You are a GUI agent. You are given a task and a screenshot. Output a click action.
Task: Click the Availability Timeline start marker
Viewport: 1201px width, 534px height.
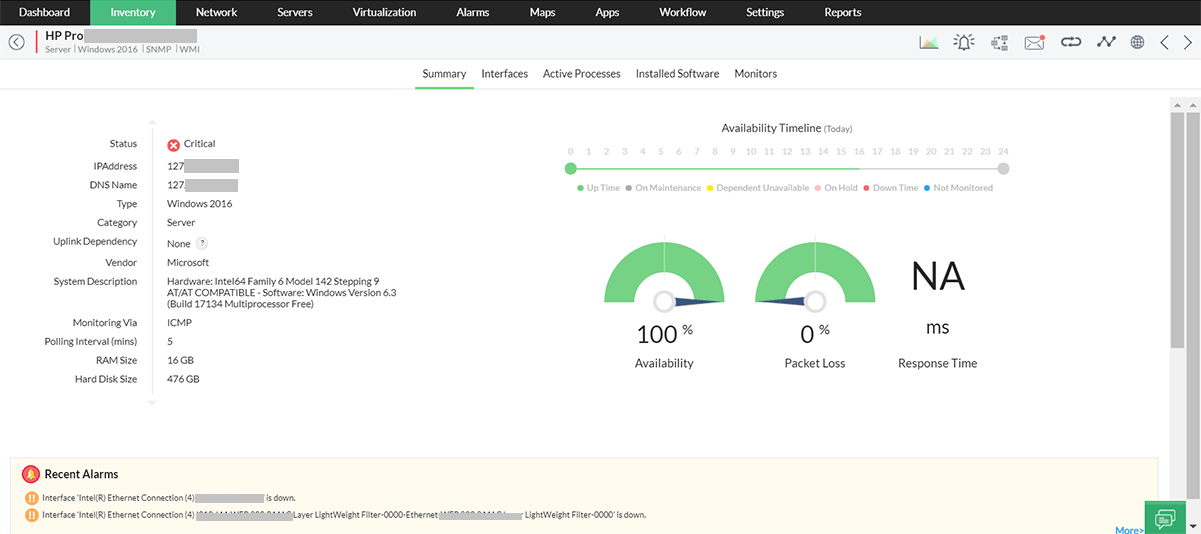coord(570,169)
